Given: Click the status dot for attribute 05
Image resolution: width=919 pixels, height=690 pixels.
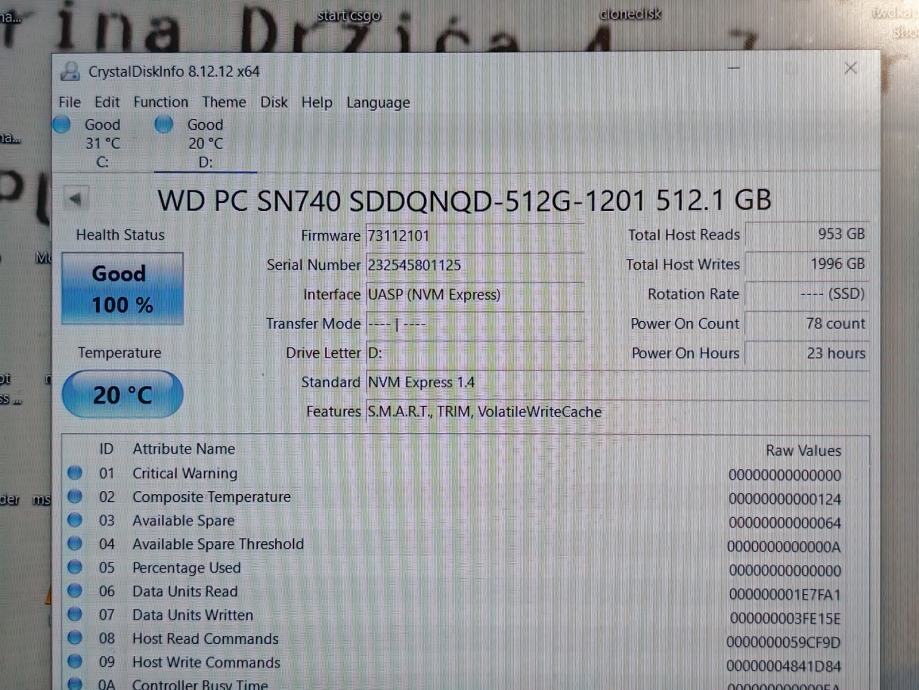Looking at the screenshot, I should pyautogui.click(x=74, y=567).
